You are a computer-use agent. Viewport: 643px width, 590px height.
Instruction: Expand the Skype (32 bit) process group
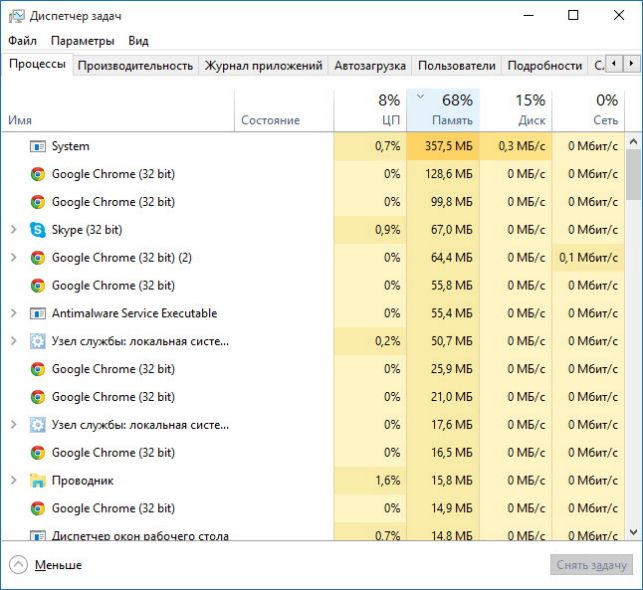coord(14,230)
